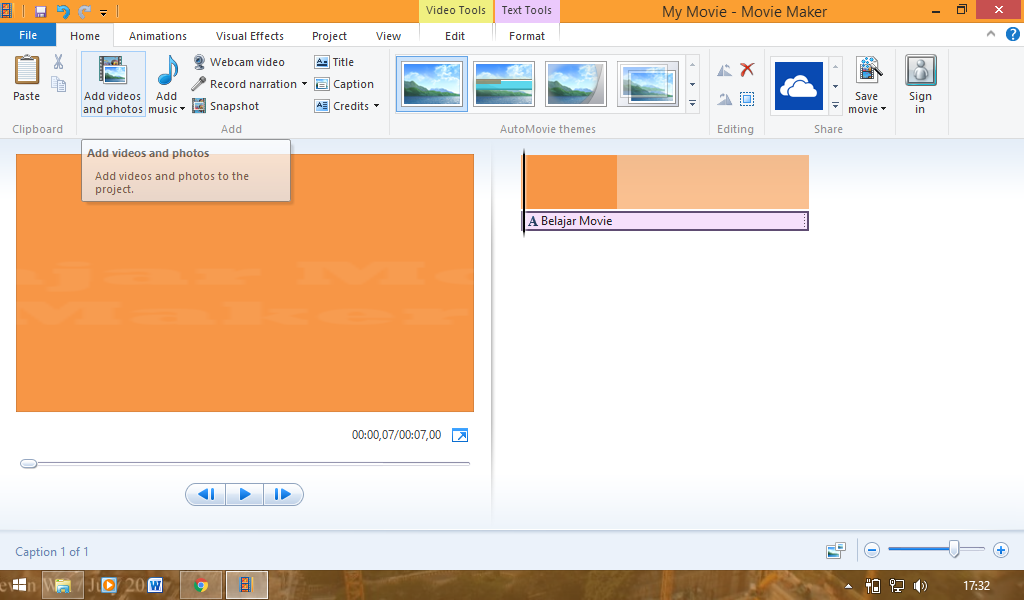The image size is (1024, 600).
Task: View preview in full screen
Action: point(460,435)
